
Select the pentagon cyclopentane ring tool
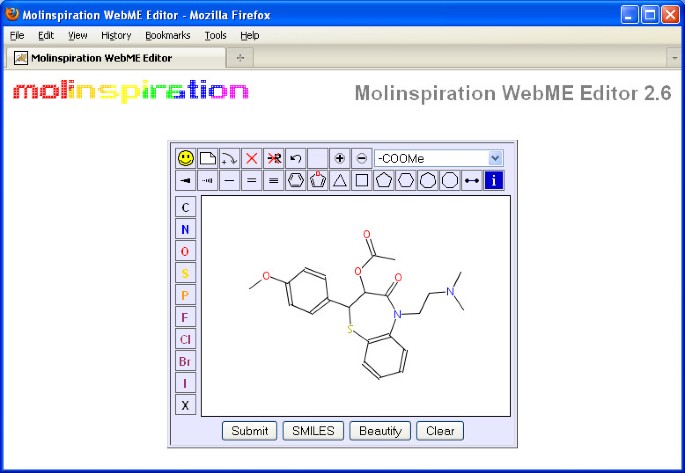tap(384, 180)
